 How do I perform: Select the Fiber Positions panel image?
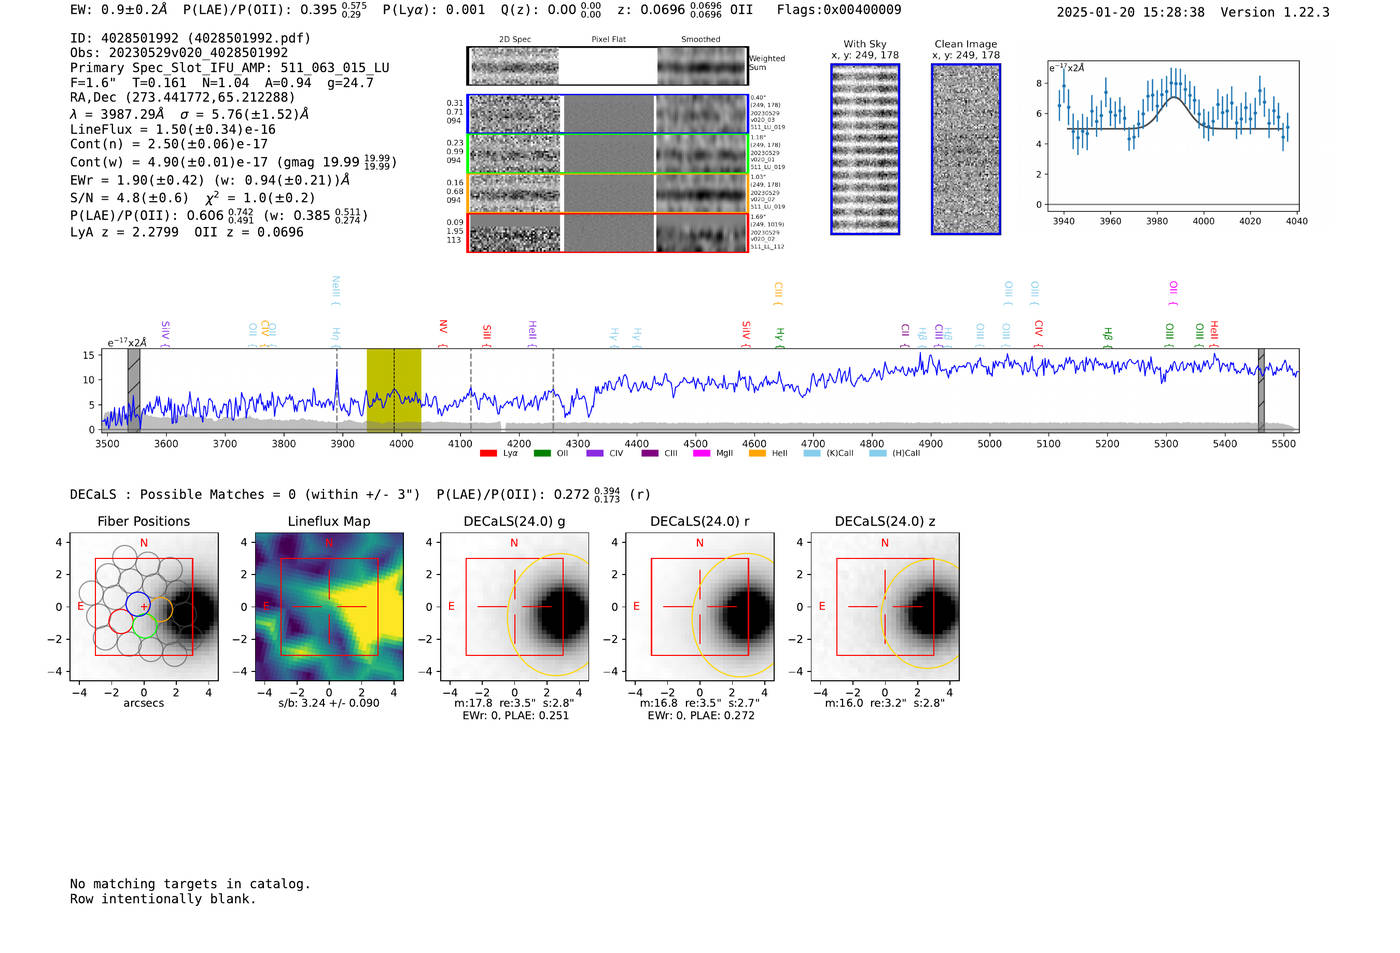(x=144, y=606)
